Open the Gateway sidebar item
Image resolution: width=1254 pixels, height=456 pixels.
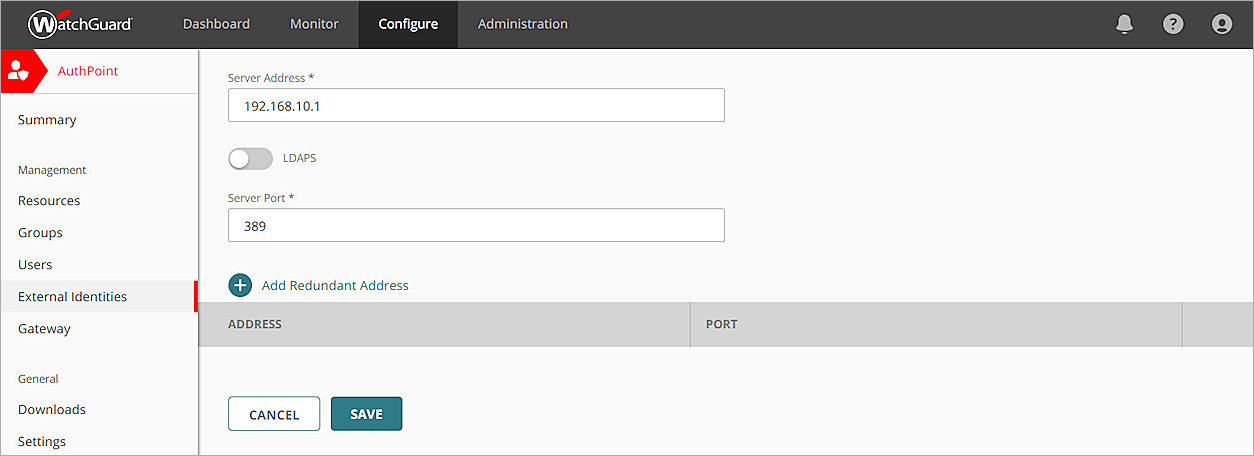click(44, 328)
